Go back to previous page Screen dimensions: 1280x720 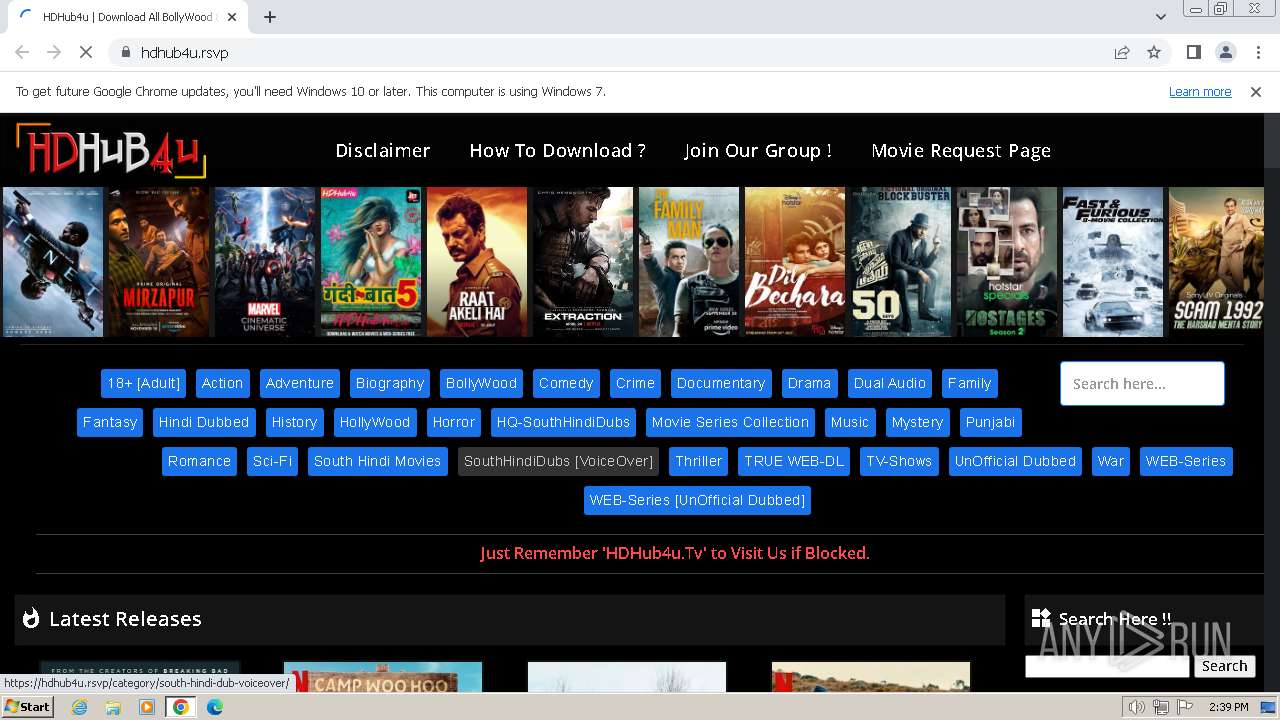point(22,52)
